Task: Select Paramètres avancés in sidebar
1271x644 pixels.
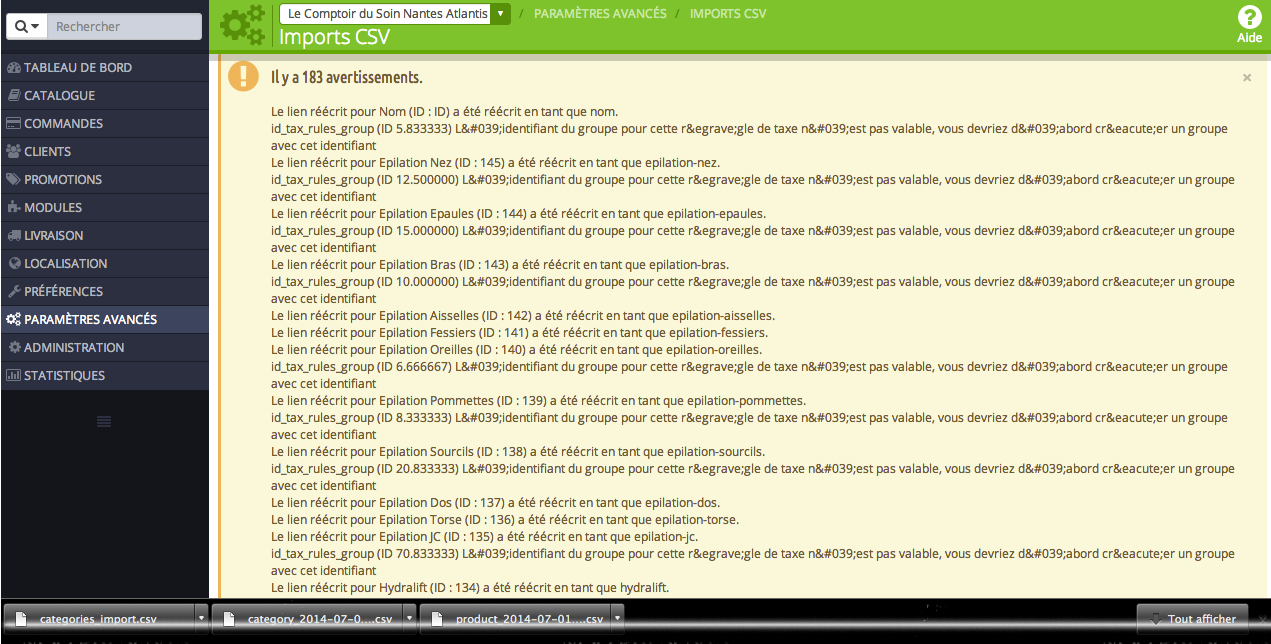Action: click(105, 320)
